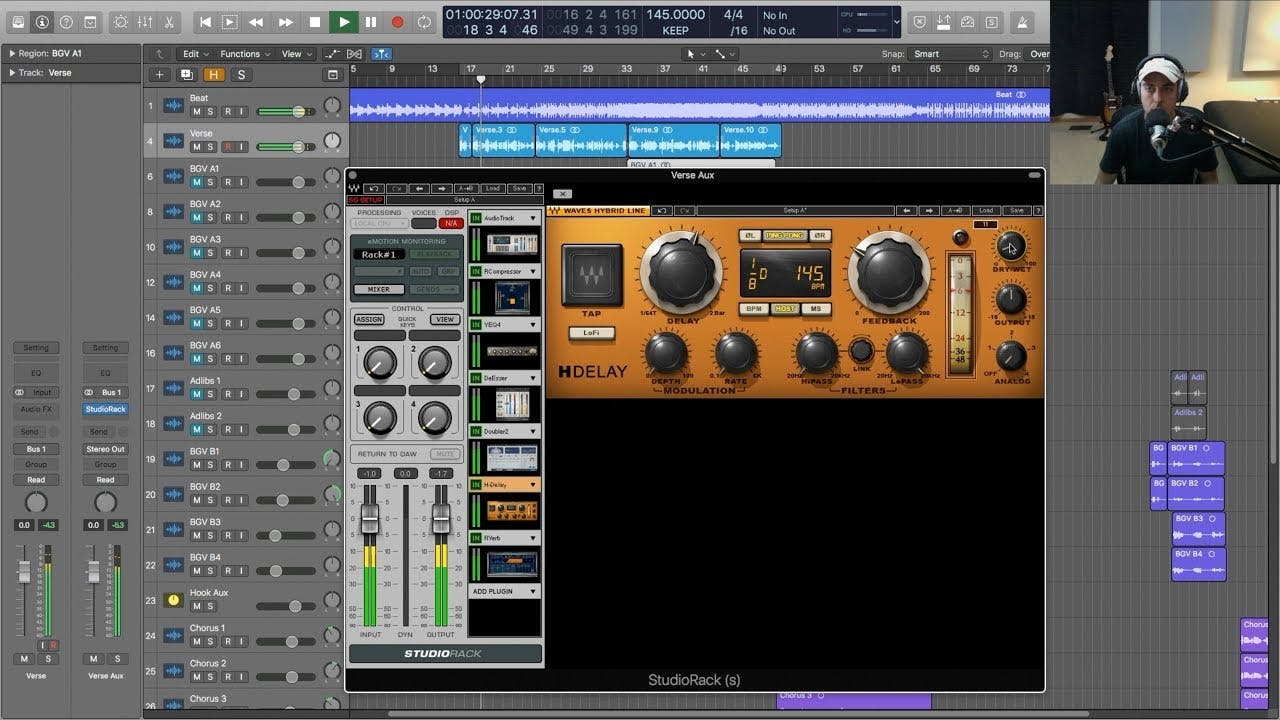Screen dimensions: 1280x720
Task: Click the ASSIGN button in StudioRack control
Action: tap(369, 320)
